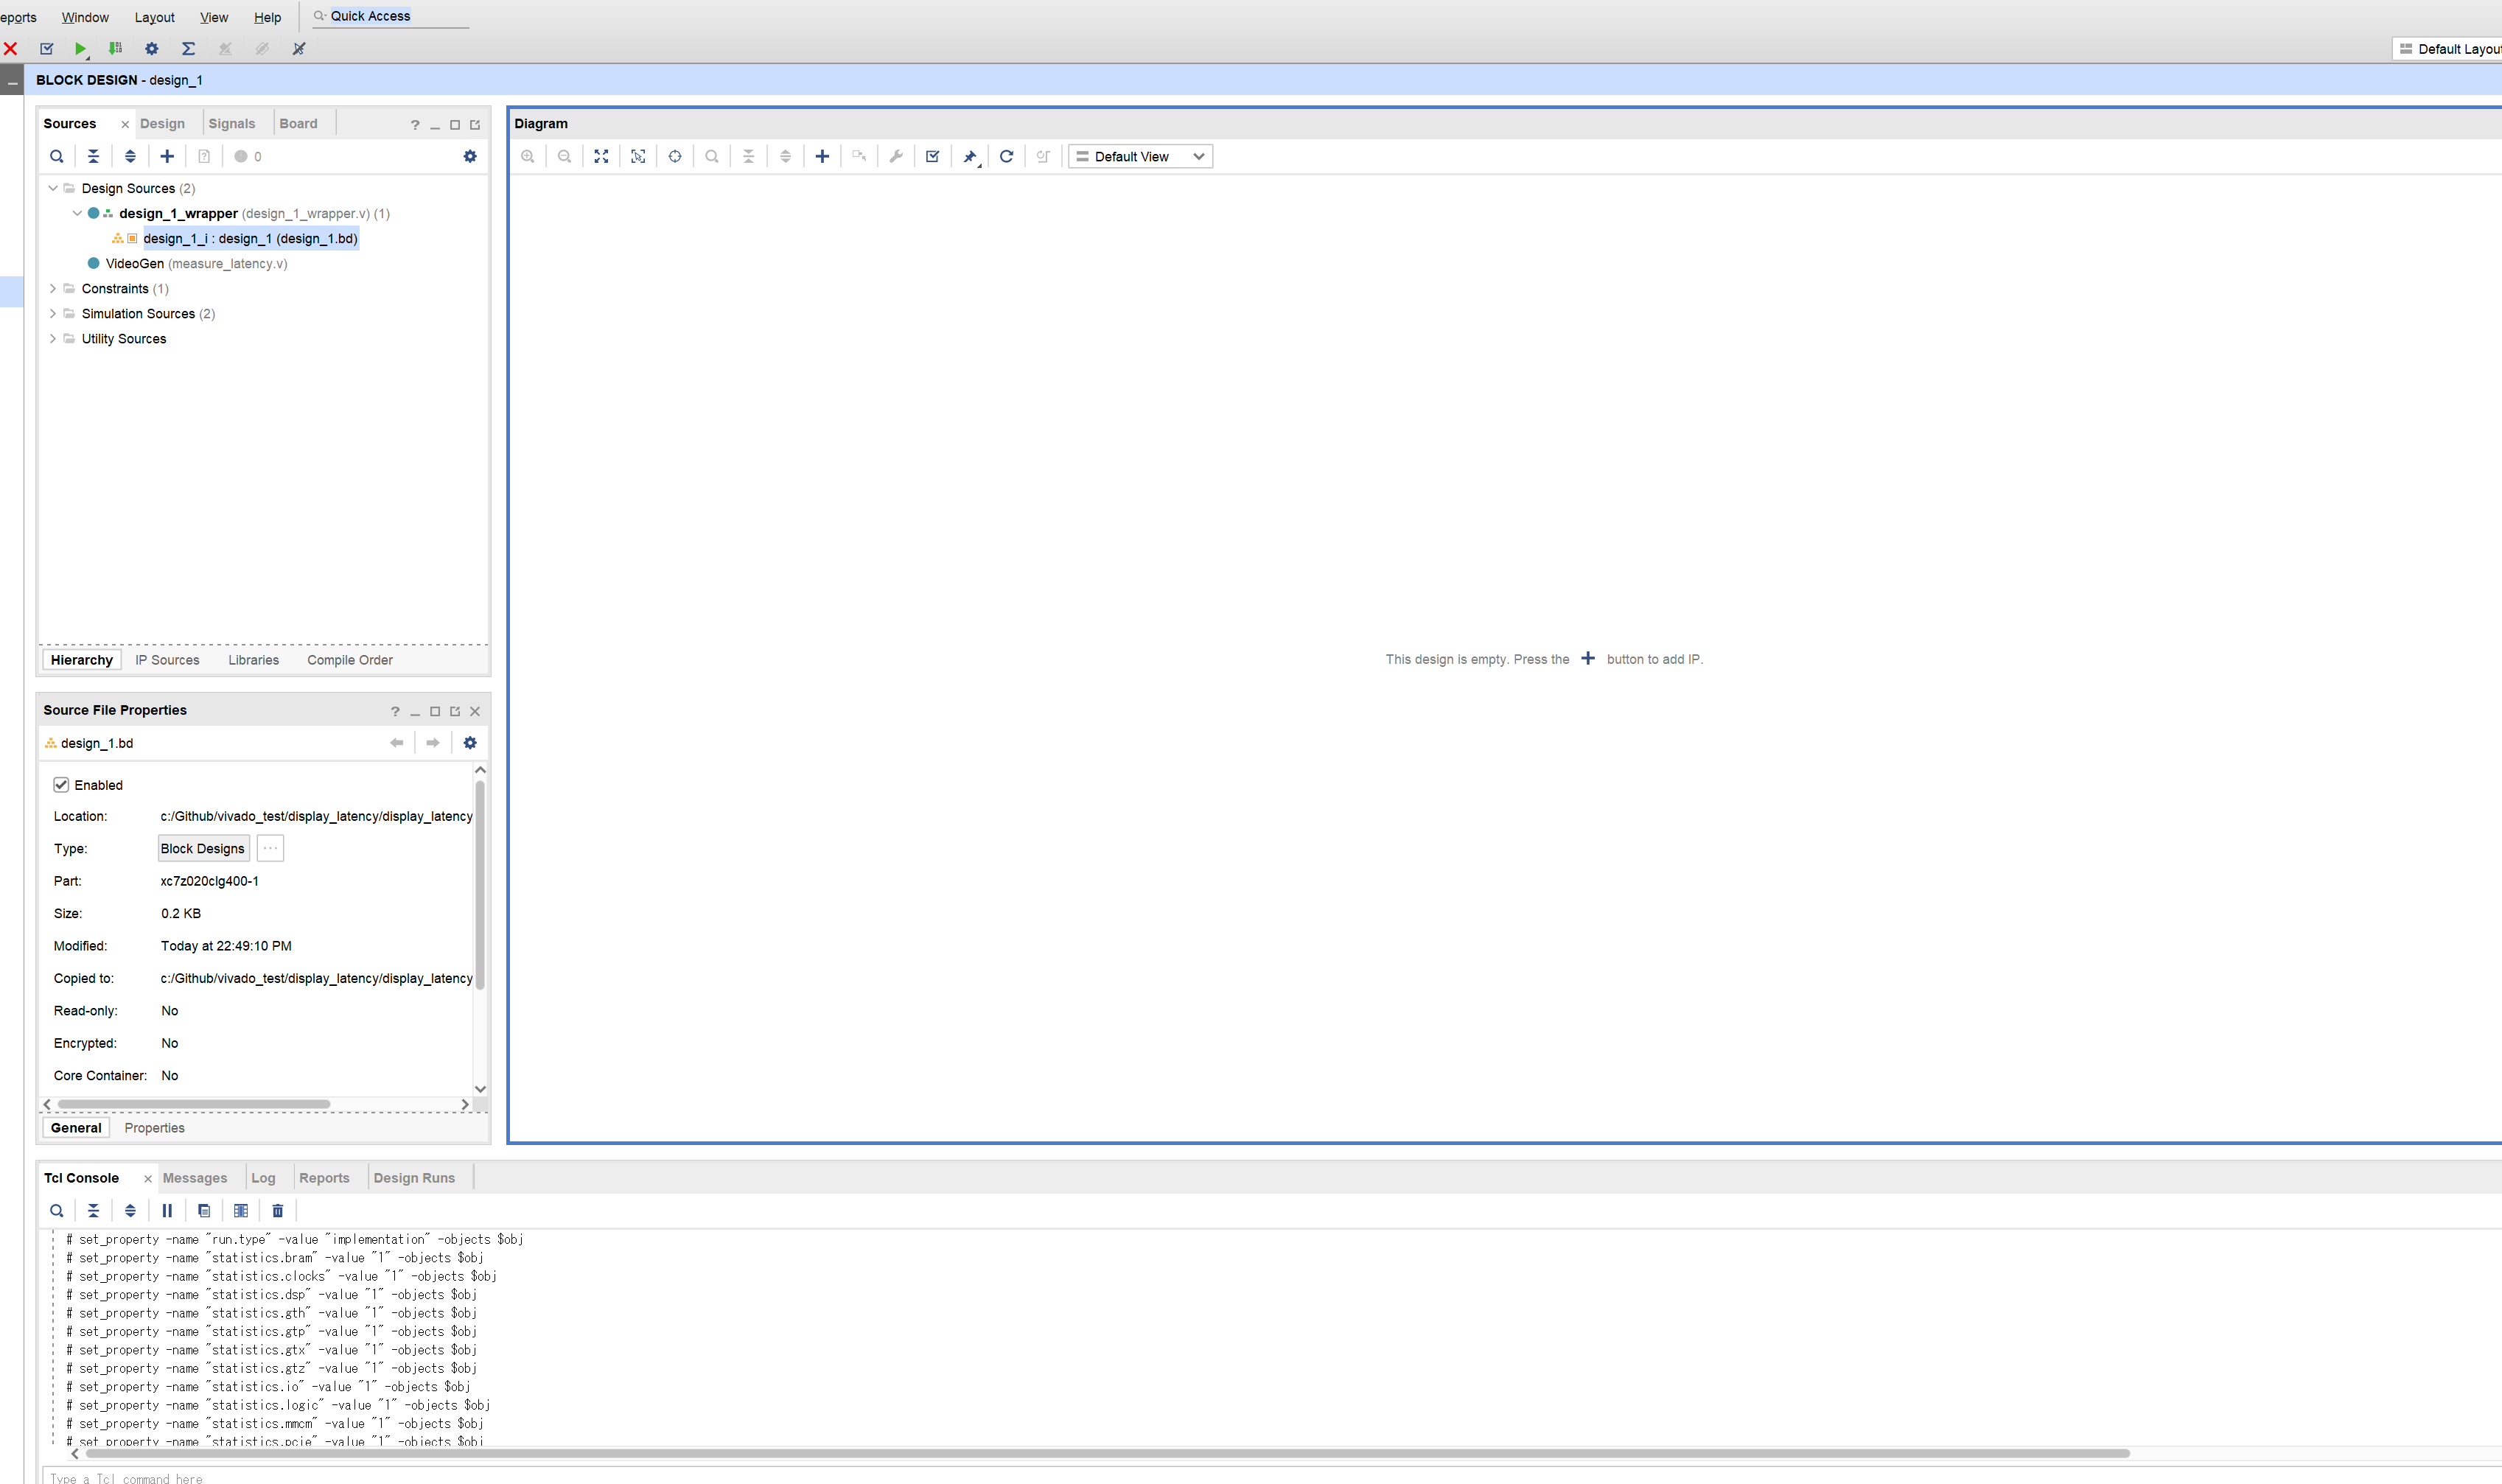Open the Default View dropdown
The height and width of the screenshot is (1484, 2502).
[1140, 156]
